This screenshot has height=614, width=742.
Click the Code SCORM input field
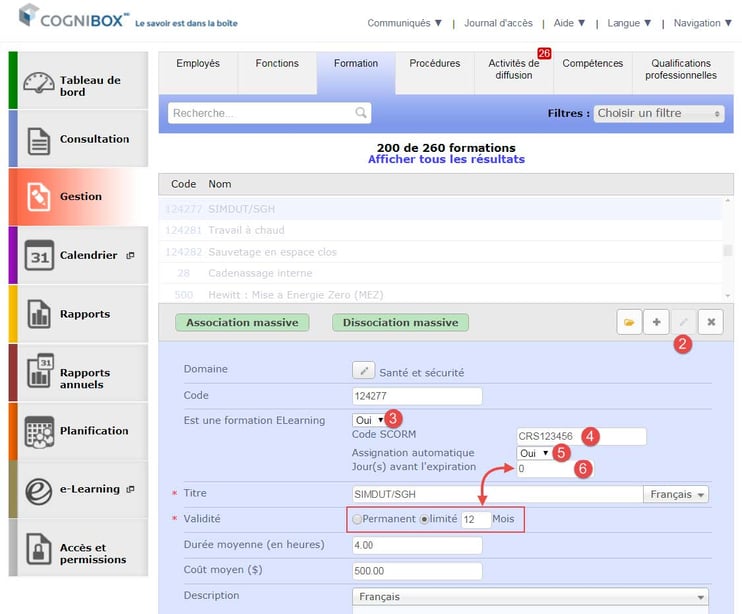pyautogui.click(x=581, y=436)
